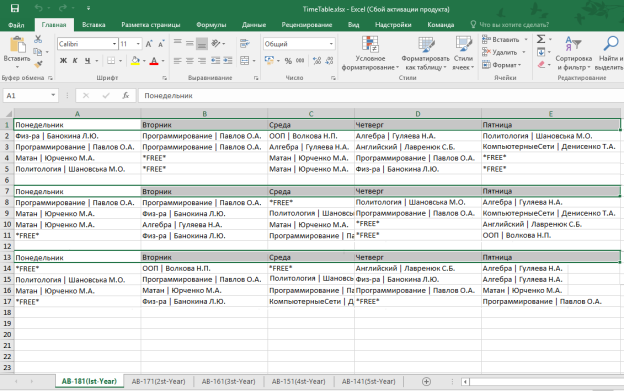Click the Insert Function fx button
The height and width of the screenshot is (391, 624).
(x=126, y=95)
